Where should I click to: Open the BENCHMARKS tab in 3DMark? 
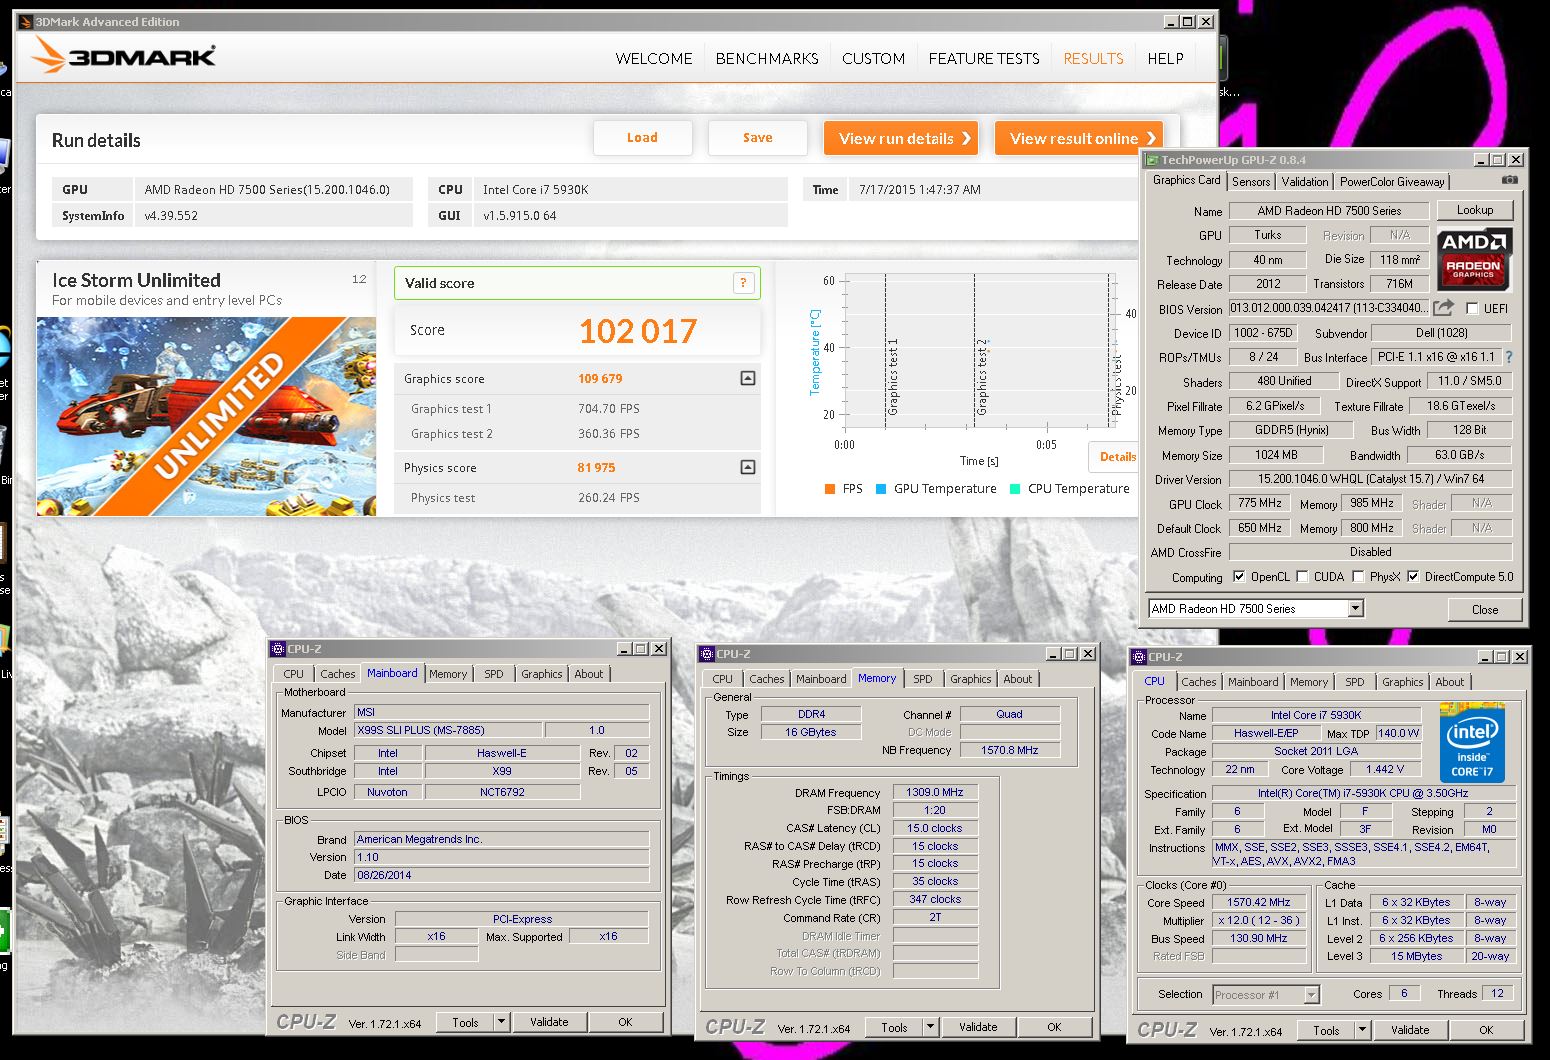[x=767, y=59]
